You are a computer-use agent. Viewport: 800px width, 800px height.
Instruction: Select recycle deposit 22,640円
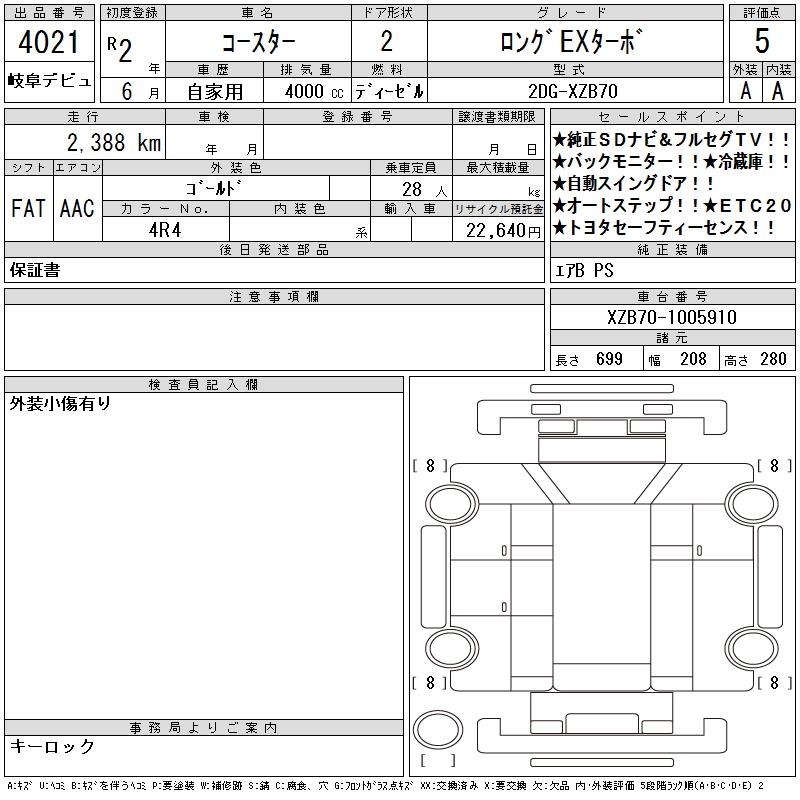pos(503,231)
